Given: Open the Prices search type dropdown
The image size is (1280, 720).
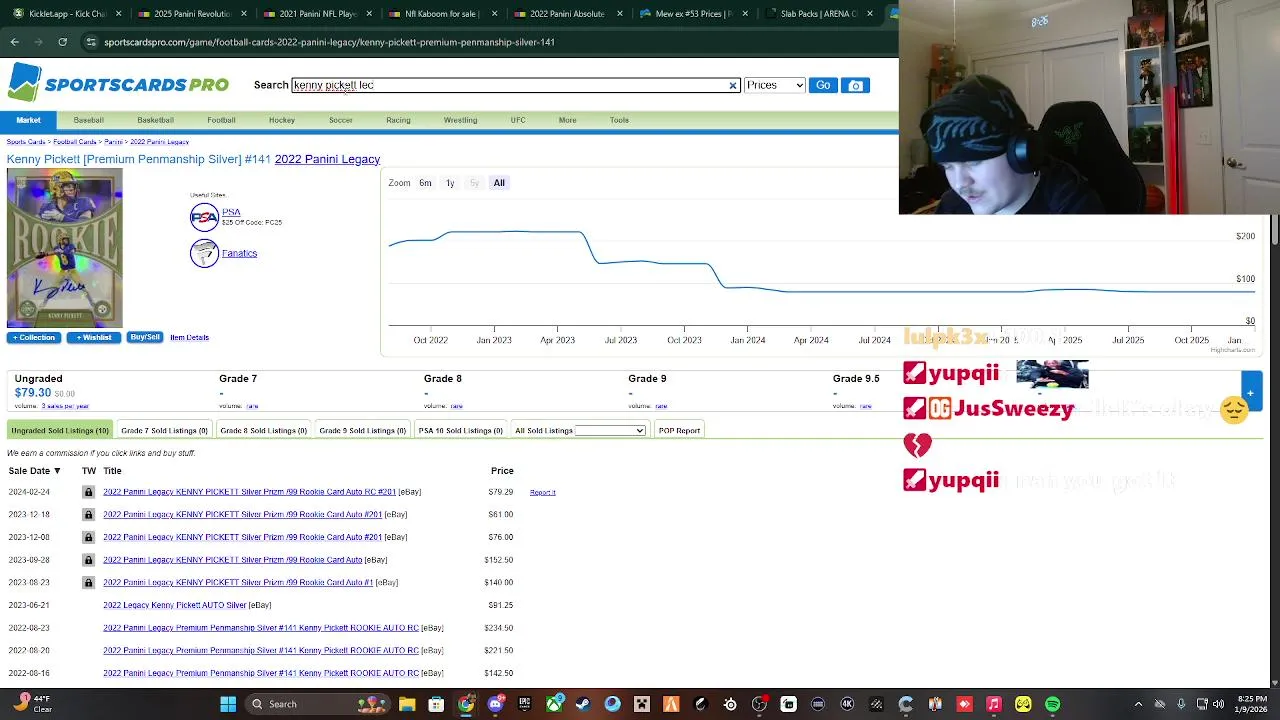Looking at the screenshot, I should pos(775,85).
